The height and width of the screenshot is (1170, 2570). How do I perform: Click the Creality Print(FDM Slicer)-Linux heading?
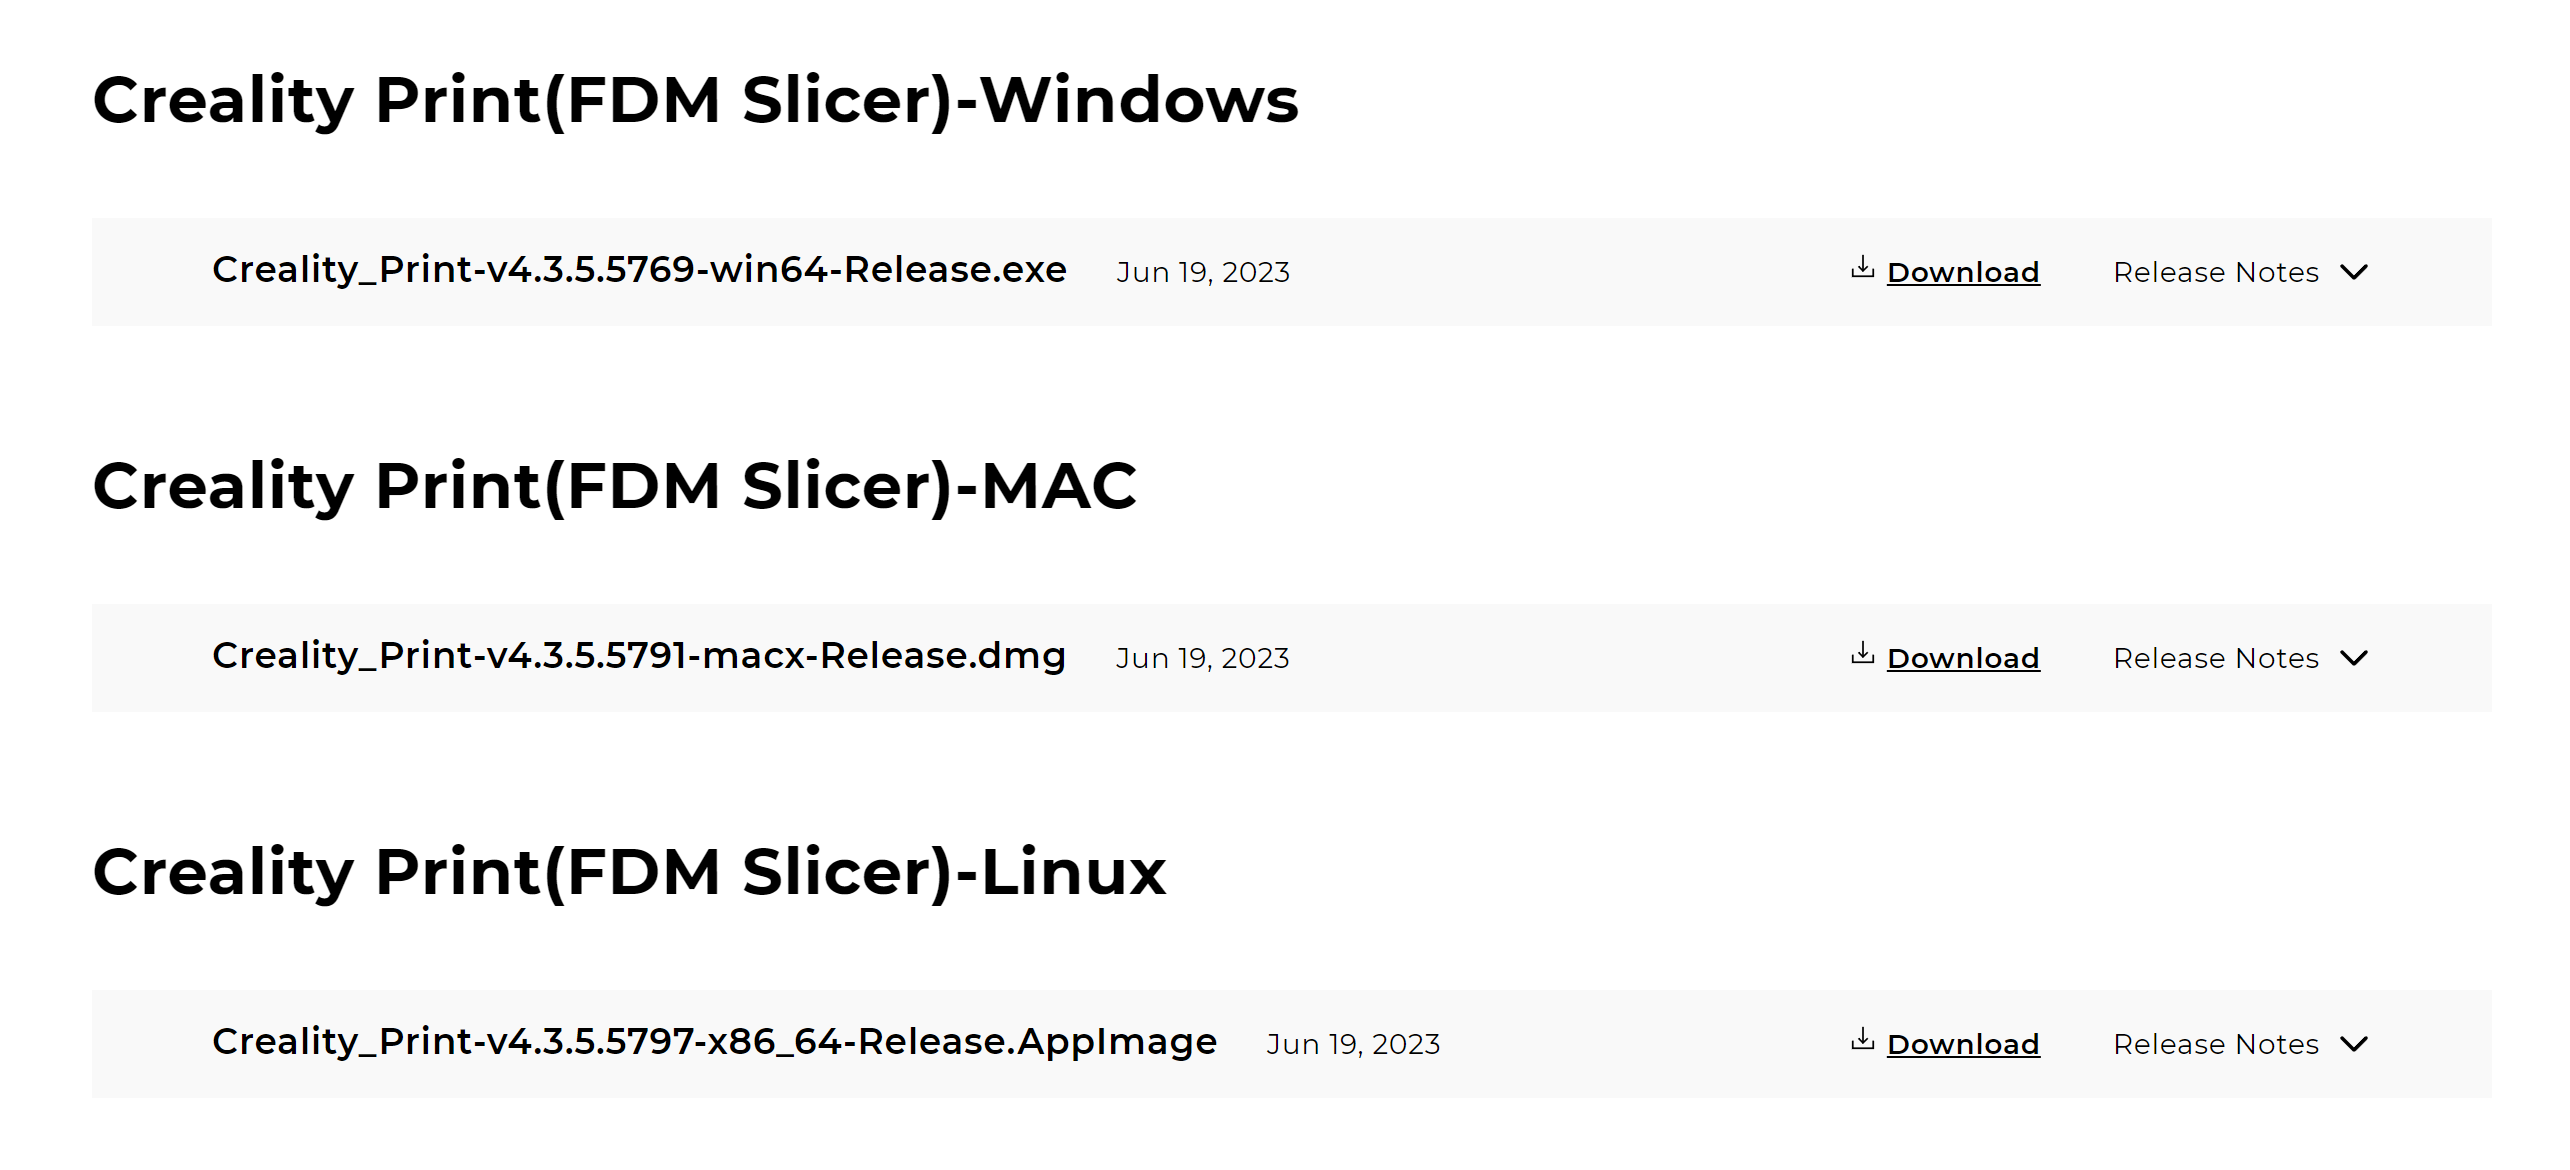pos(629,873)
